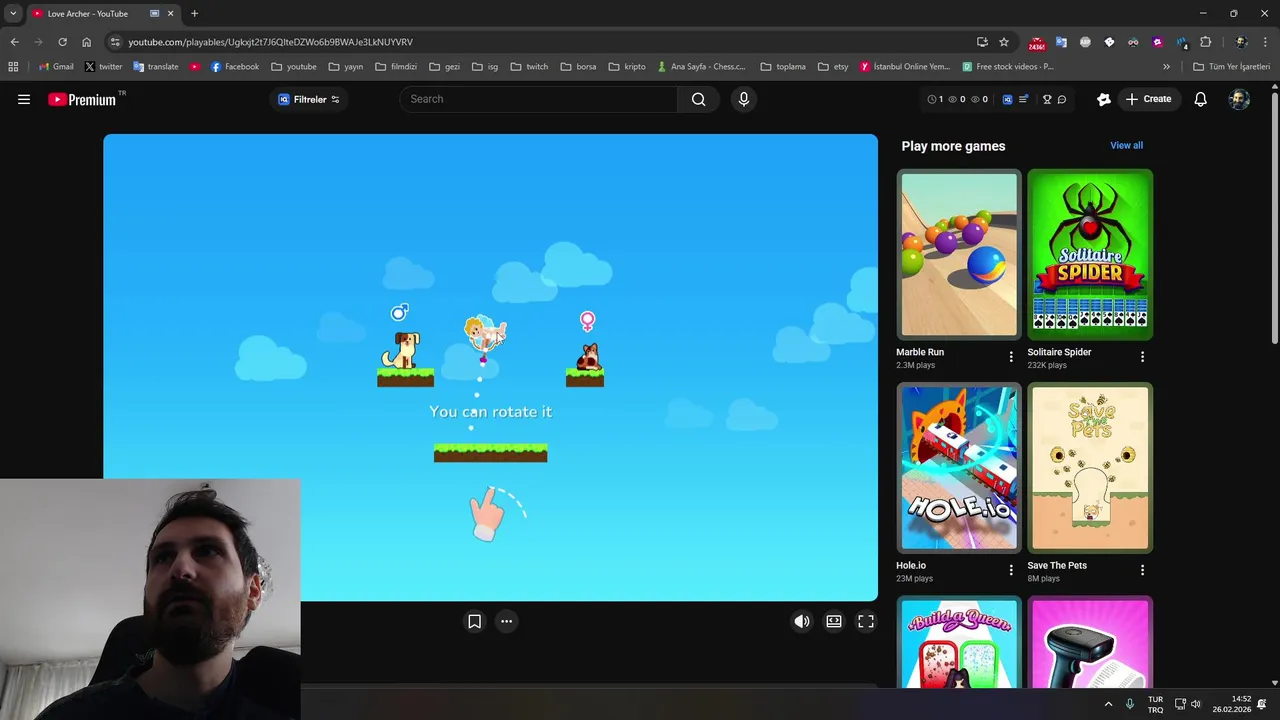Click the install app icon in address bar
The image size is (1280, 720).
point(982,42)
